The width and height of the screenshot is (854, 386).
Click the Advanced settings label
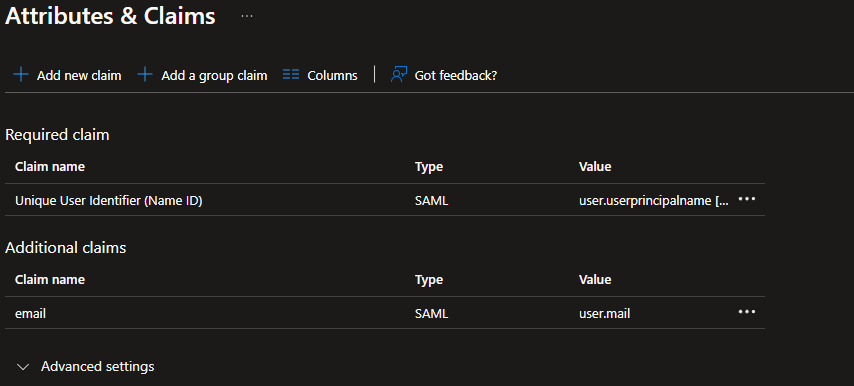[x=97, y=366]
